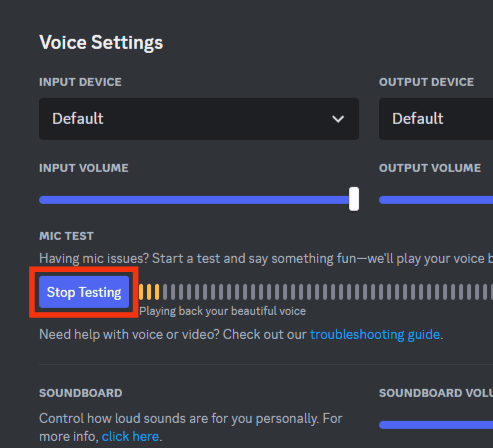Click the chevron arrow in Input Device dropdown
The image size is (493, 448).
338,119
